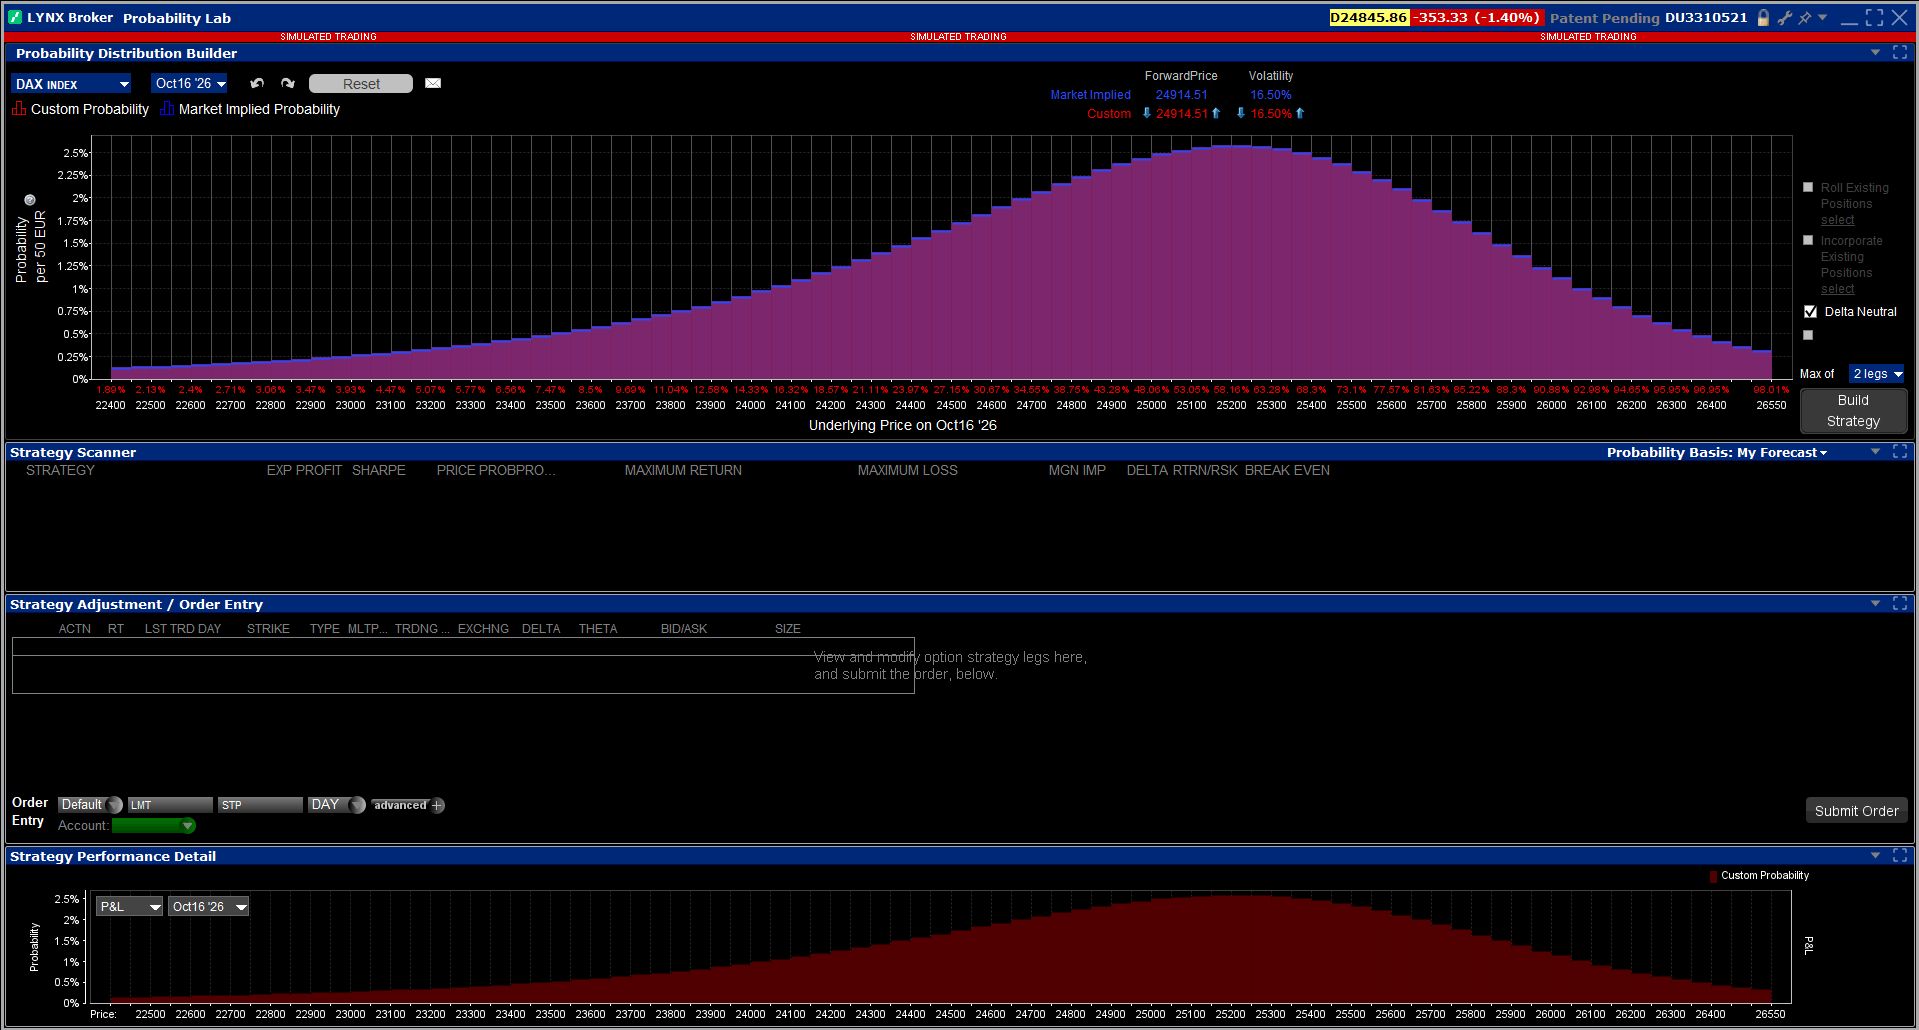Click the Submit Order button

(1856, 811)
